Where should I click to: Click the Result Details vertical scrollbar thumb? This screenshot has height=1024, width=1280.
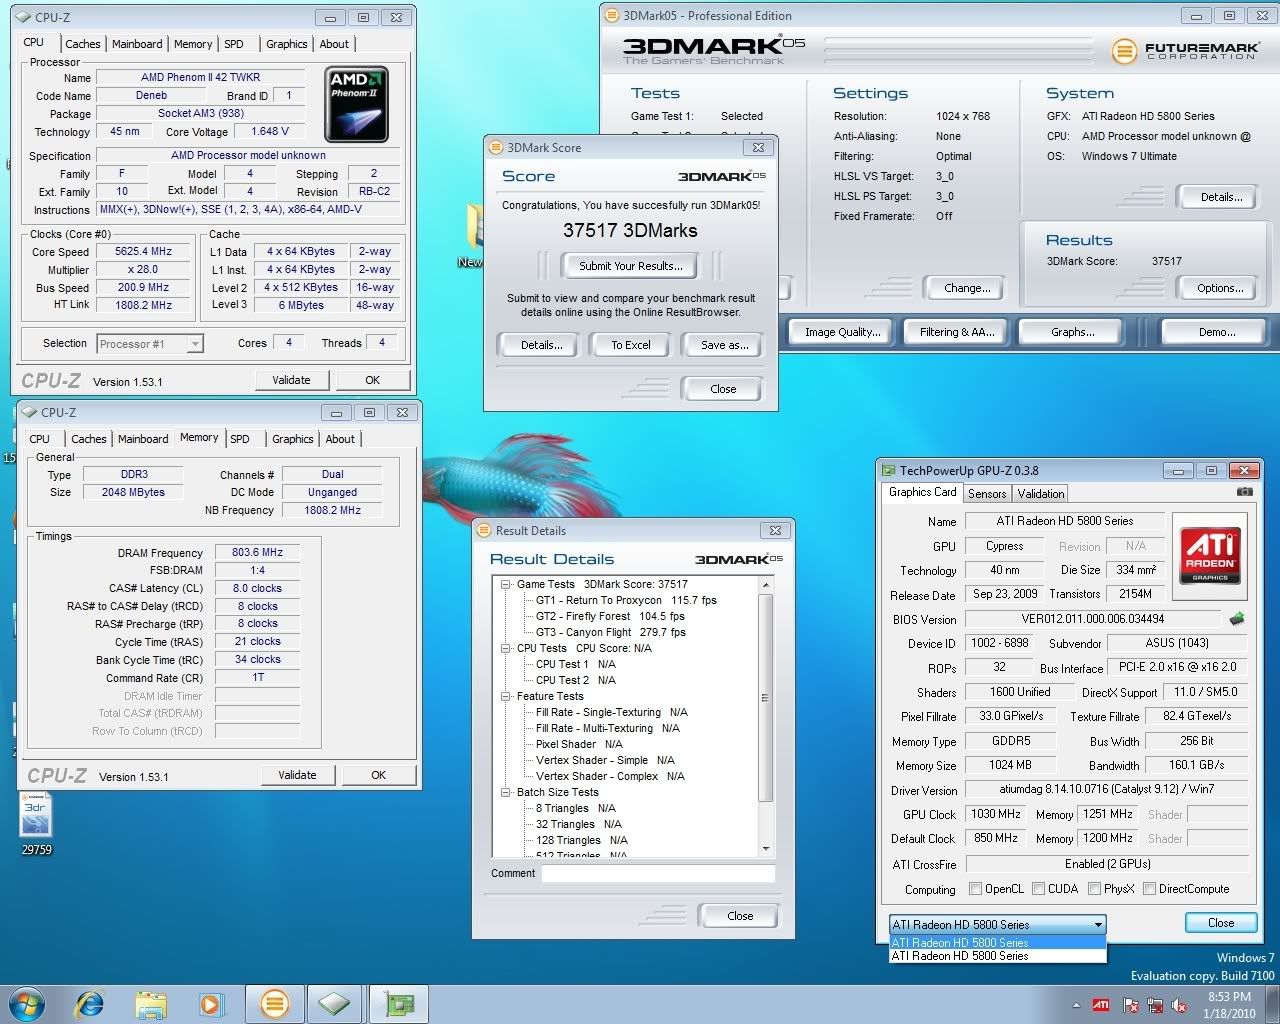point(766,698)
